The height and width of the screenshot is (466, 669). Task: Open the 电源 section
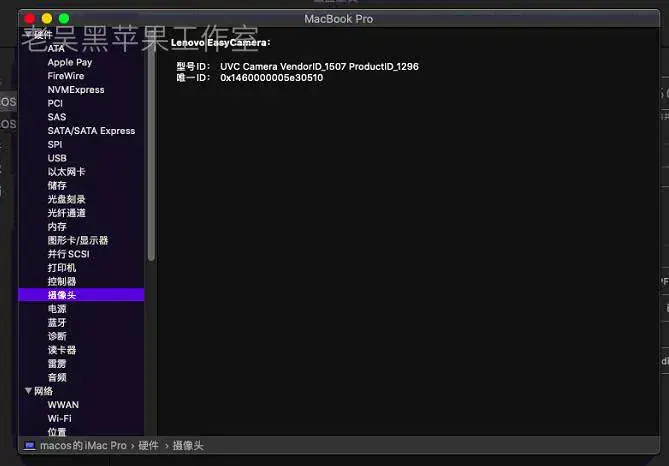click(57, 309)
